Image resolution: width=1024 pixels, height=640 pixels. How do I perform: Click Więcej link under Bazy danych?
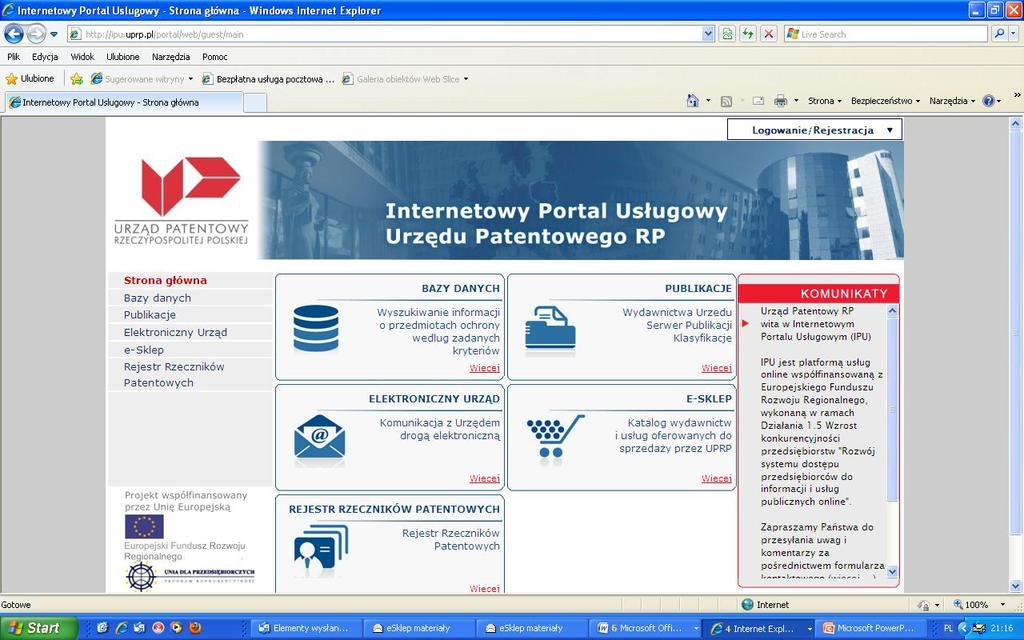point(485,368)
